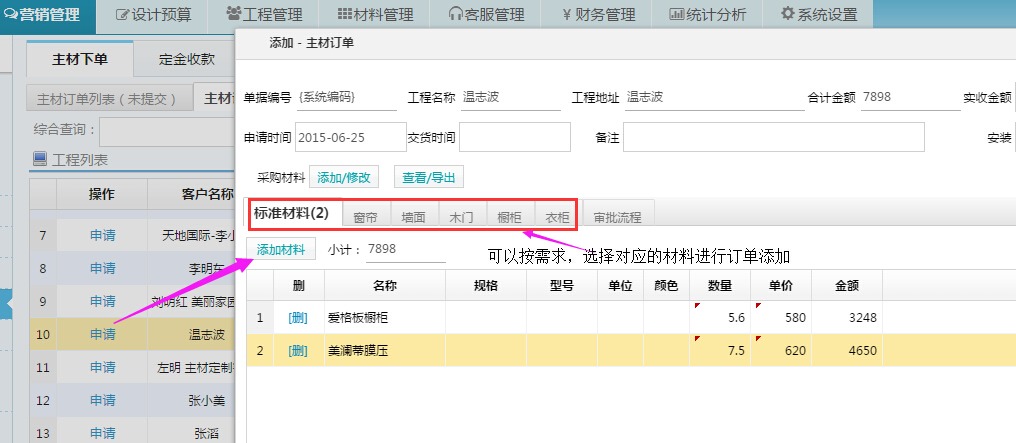Click into the 备注 remarks field
Viewport: 1016px width, 443px height.
tap(772, 137)
